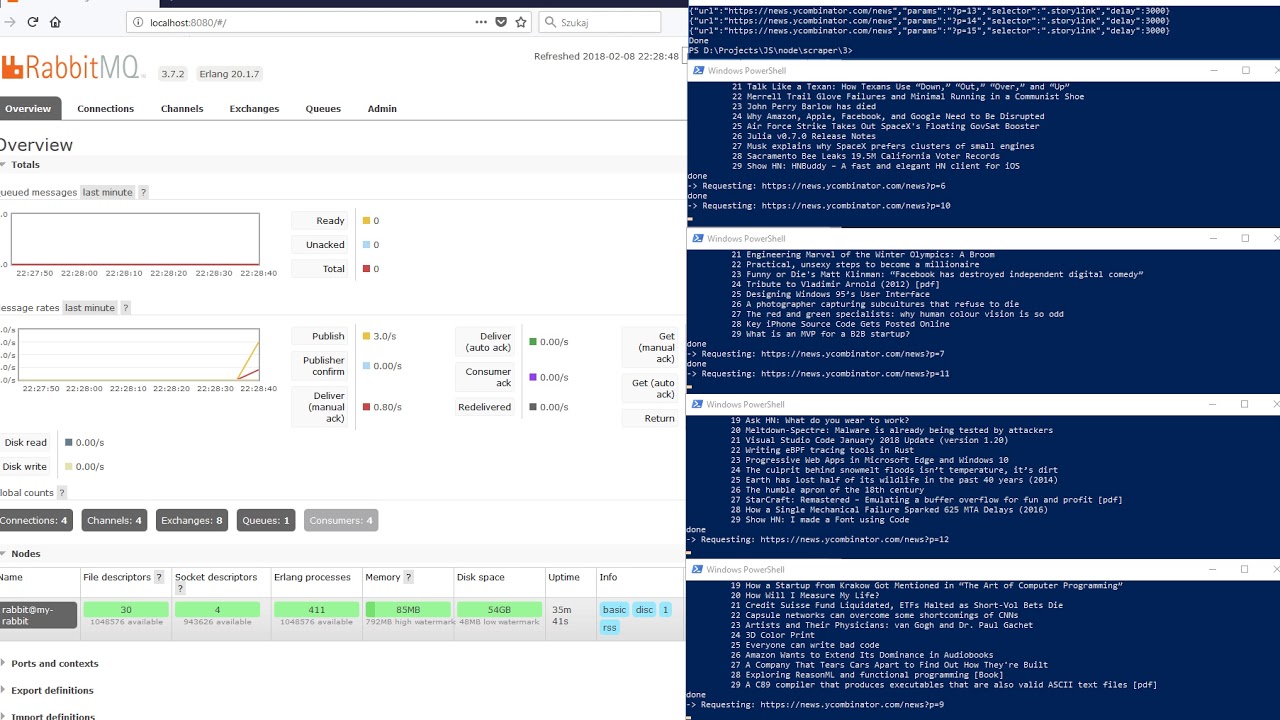
Task: Click the rss plugin tag in Info
Action: [x=609, y=627]
